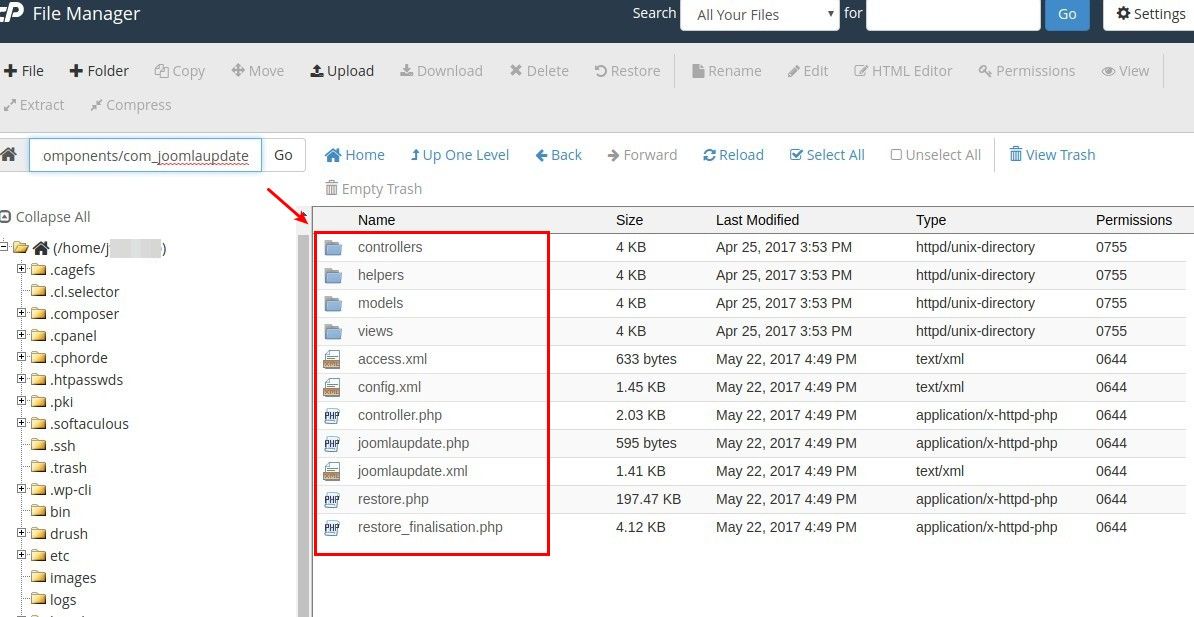Image resolution: width=1194 pixels, height=617 pixels.
Task: Select the Move file icon
Action: tap(257, 70)
